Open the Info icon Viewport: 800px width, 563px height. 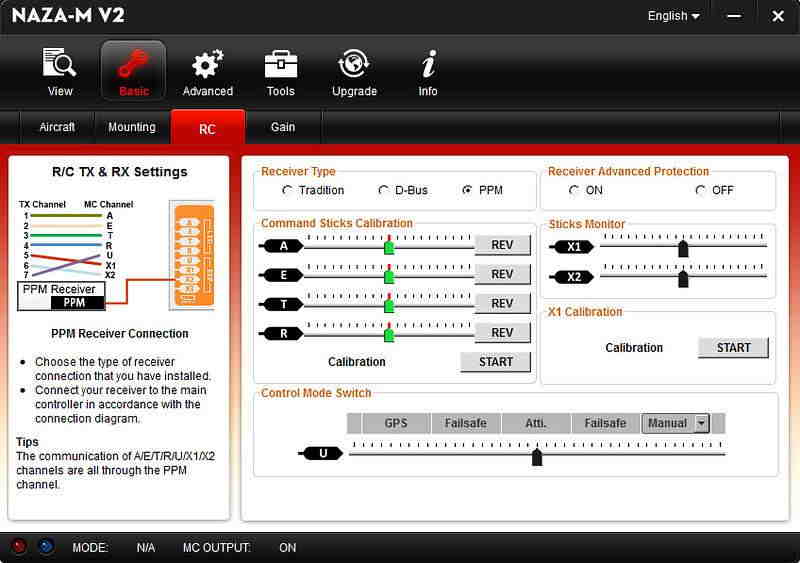(428, 64)
